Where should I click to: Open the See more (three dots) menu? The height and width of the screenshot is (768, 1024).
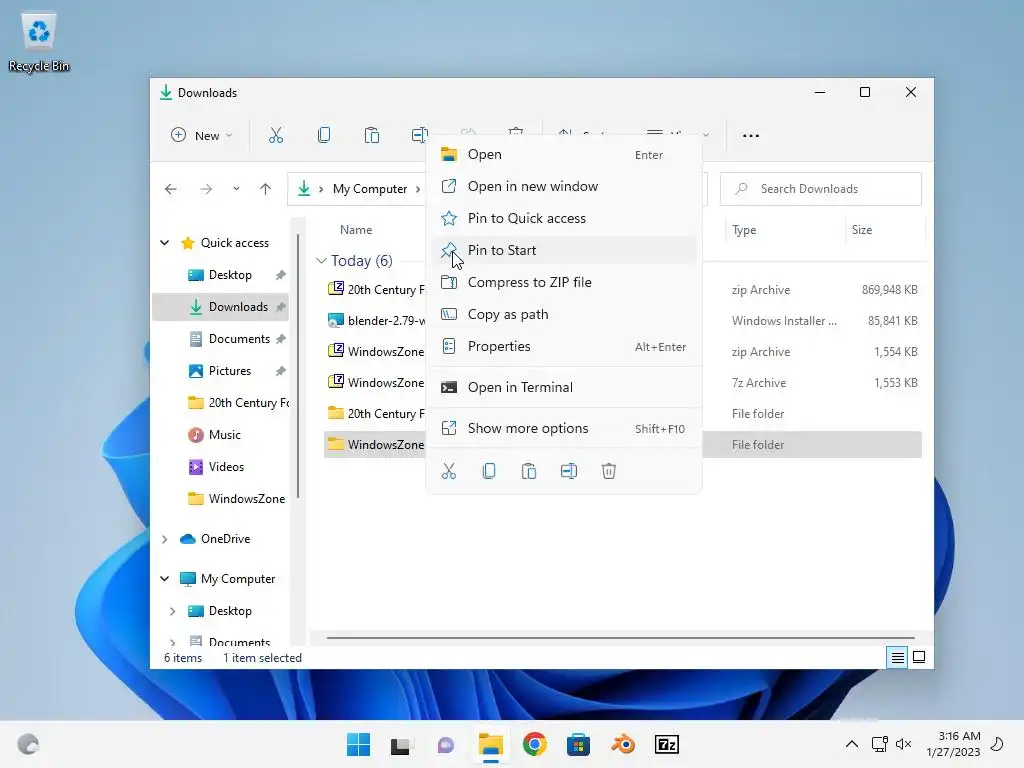[x=750, y=136]
